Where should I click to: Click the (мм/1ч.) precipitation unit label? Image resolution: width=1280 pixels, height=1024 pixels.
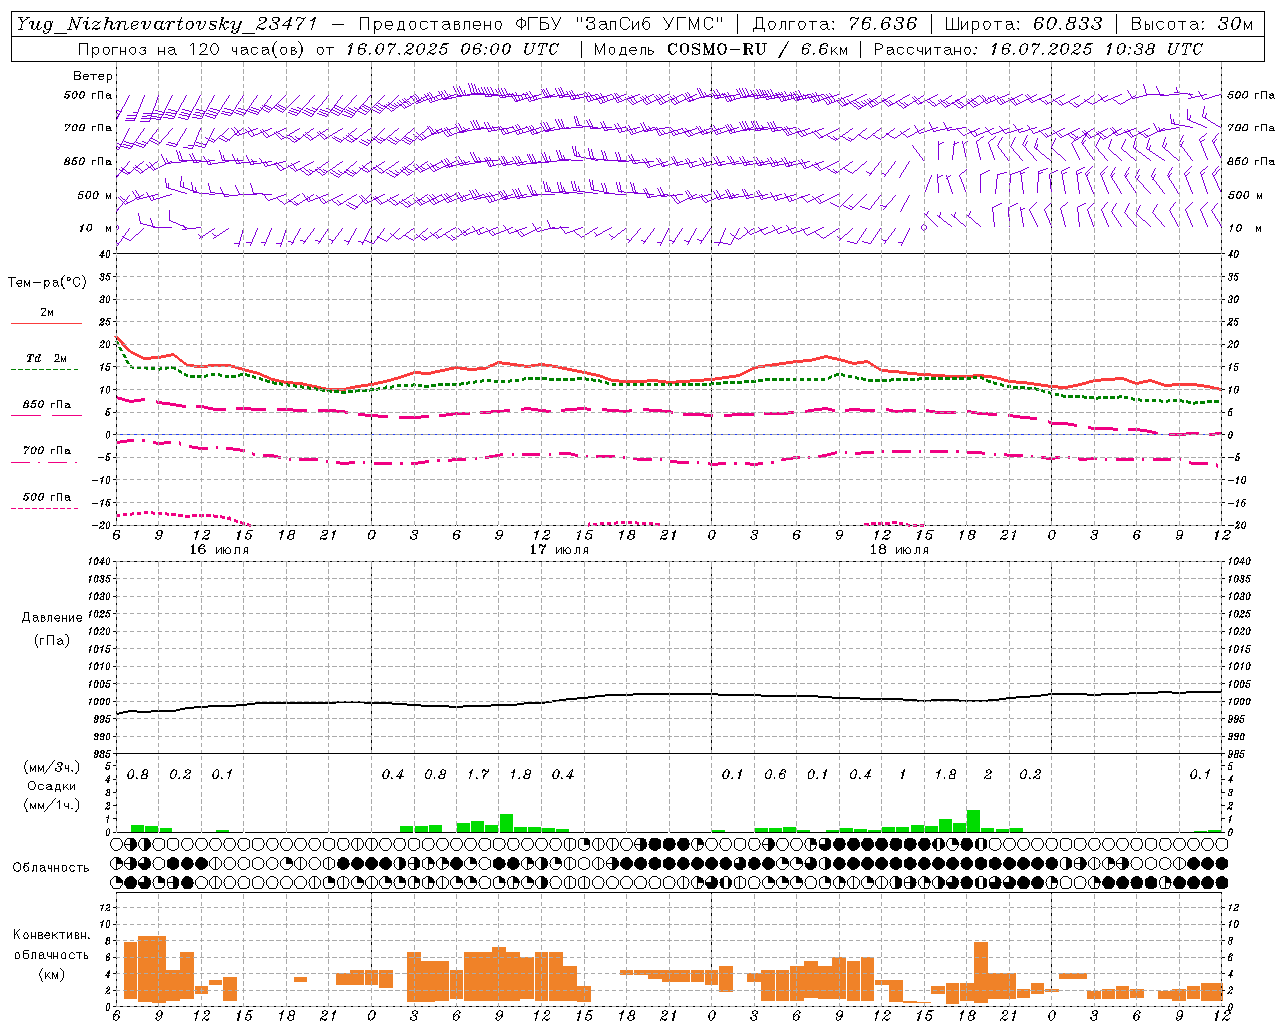click(52, 805)
